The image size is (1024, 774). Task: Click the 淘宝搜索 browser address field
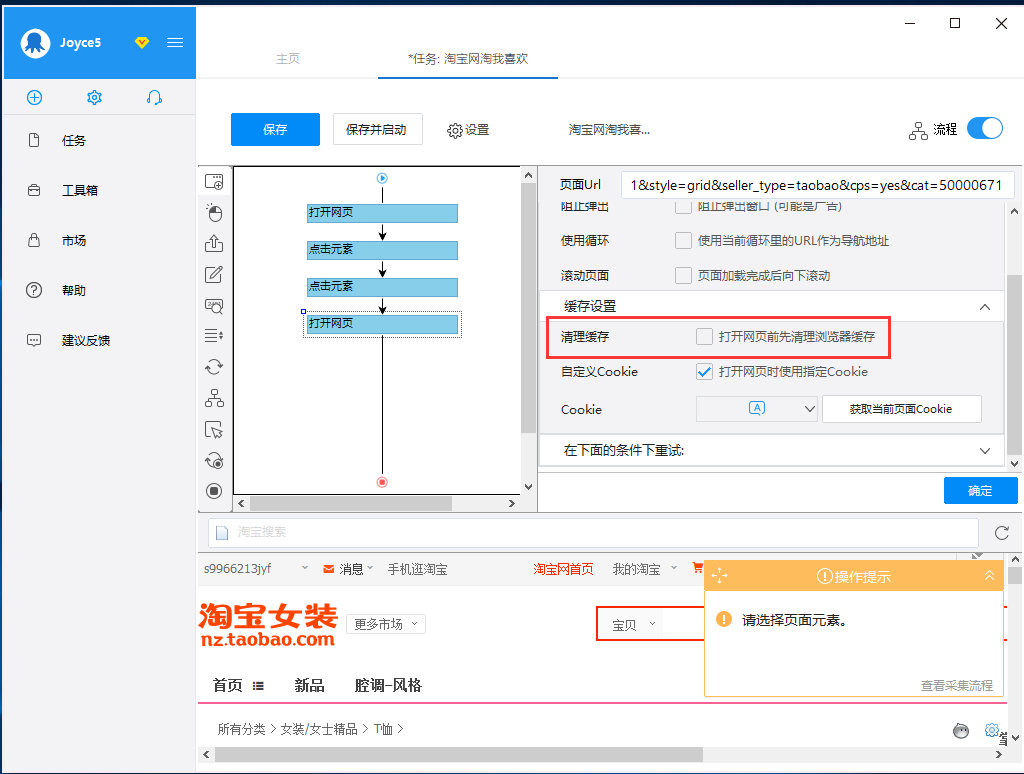pyautogui.click(x=593, y=532)
